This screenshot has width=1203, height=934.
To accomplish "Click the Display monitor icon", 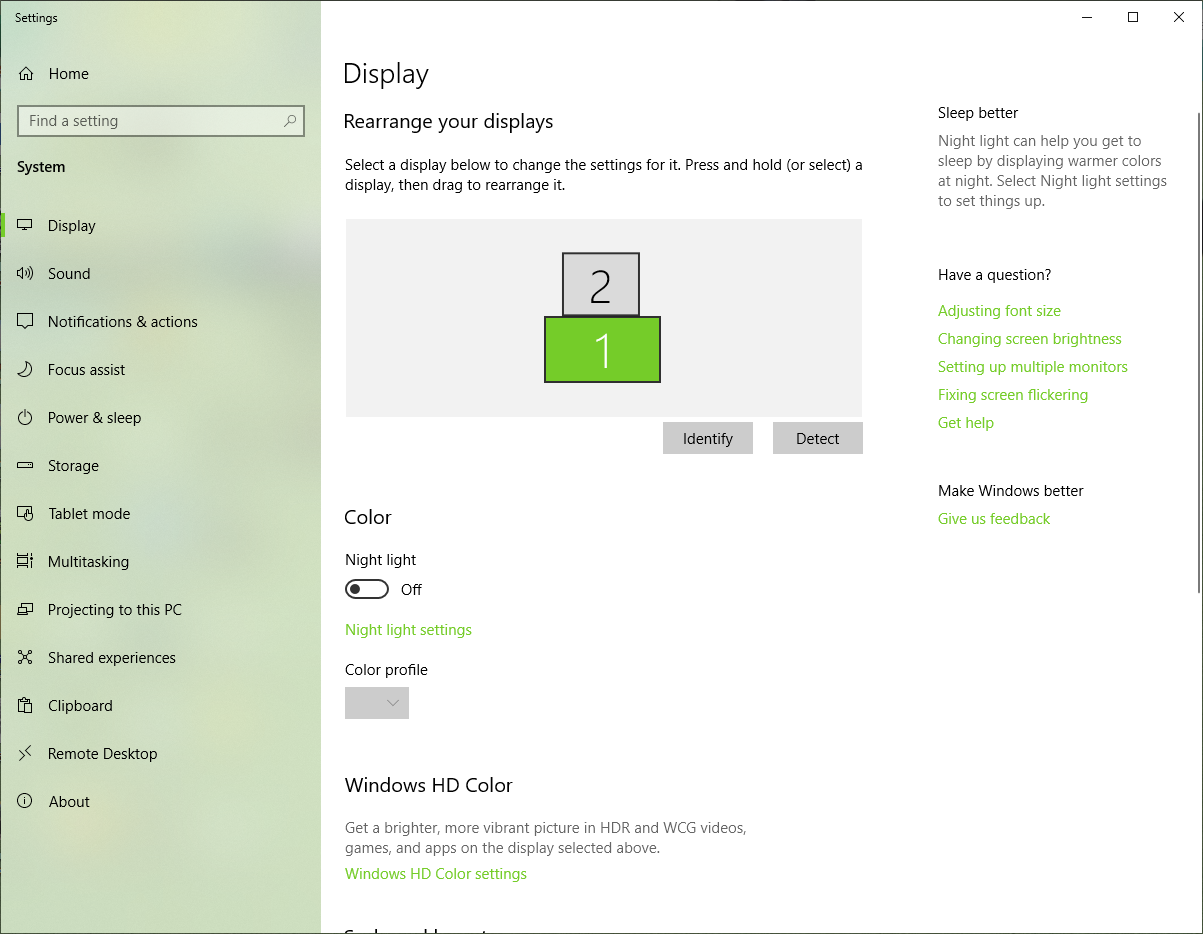I will pyautogui.click(x=26, y=226).
